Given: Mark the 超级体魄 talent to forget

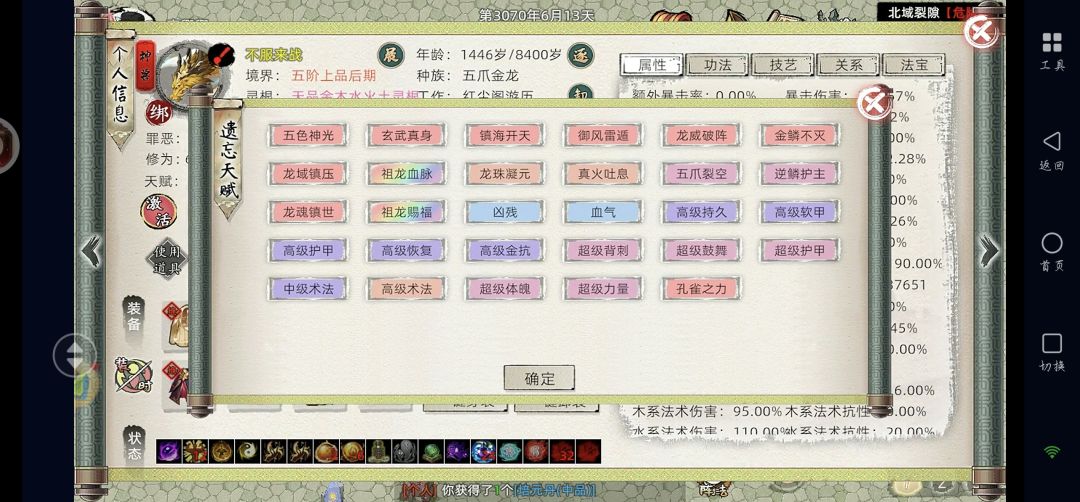Looking at the screenshot, I should pyautogui.click(x=504, y=289).
